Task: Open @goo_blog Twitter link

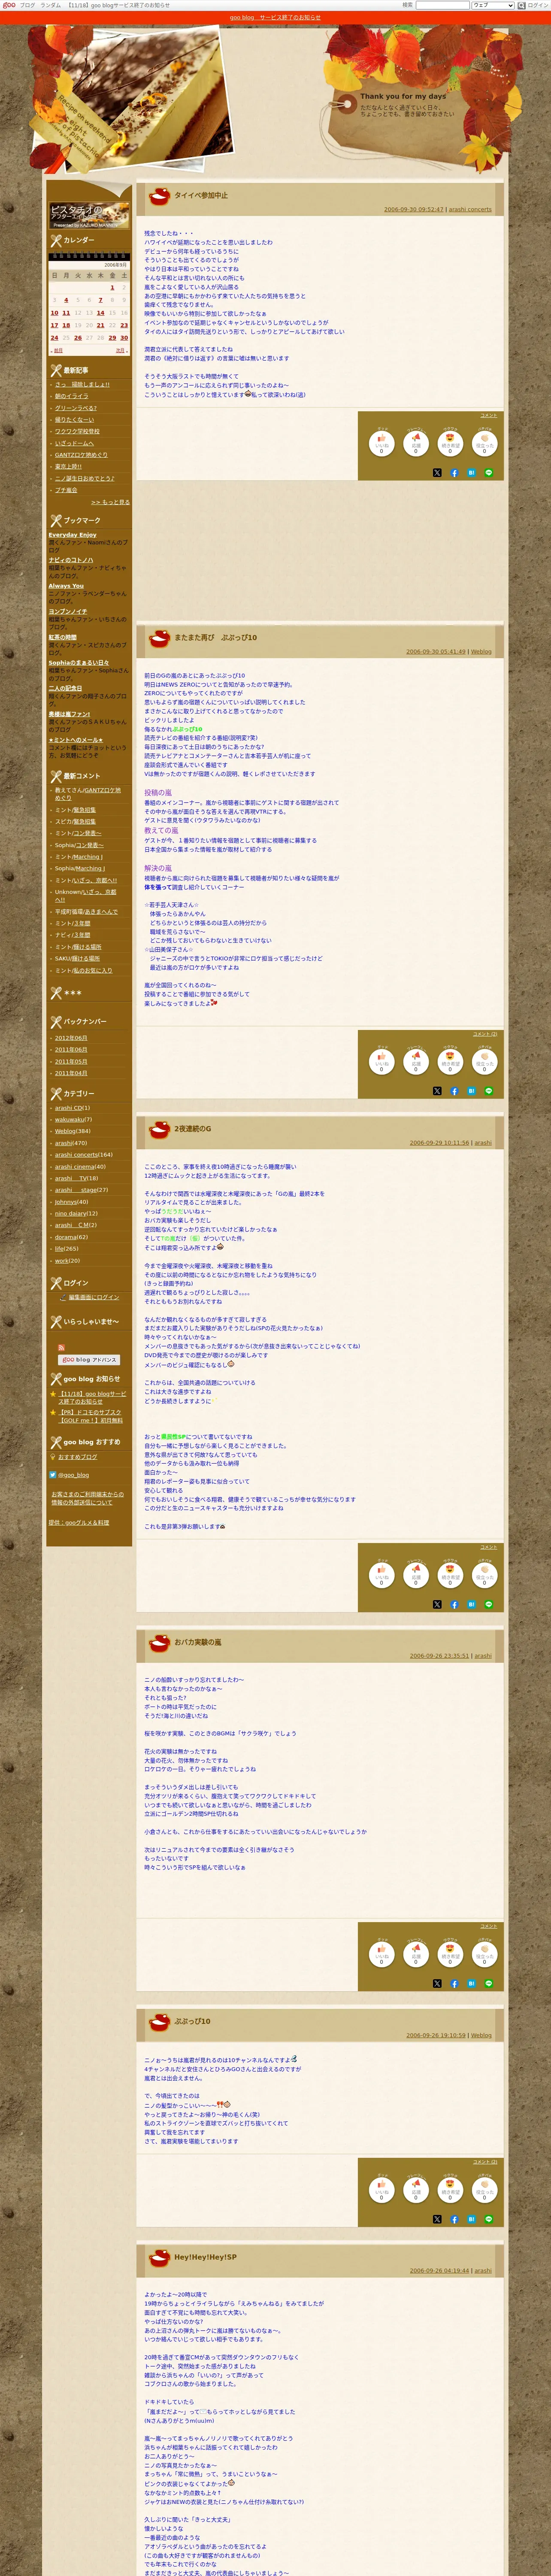Action: pyautogui.click(x=73, y=1475)
